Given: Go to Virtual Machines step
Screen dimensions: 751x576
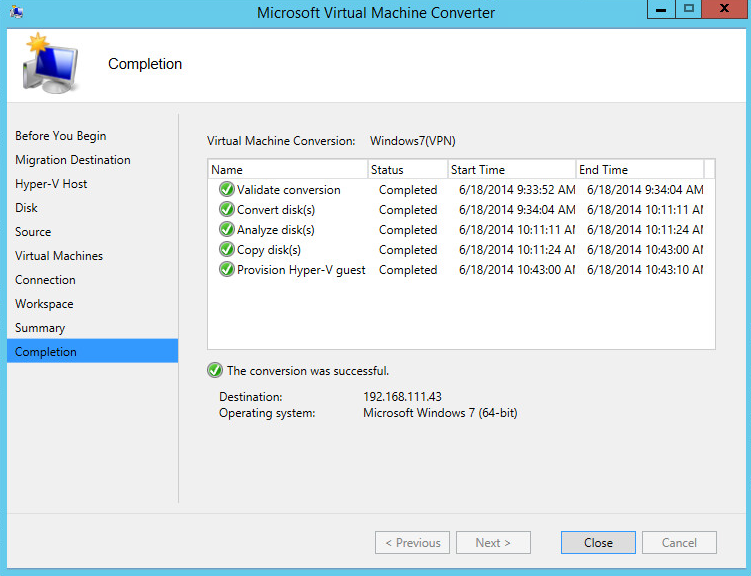Looking at the screenshot, I should coord(59,255).
